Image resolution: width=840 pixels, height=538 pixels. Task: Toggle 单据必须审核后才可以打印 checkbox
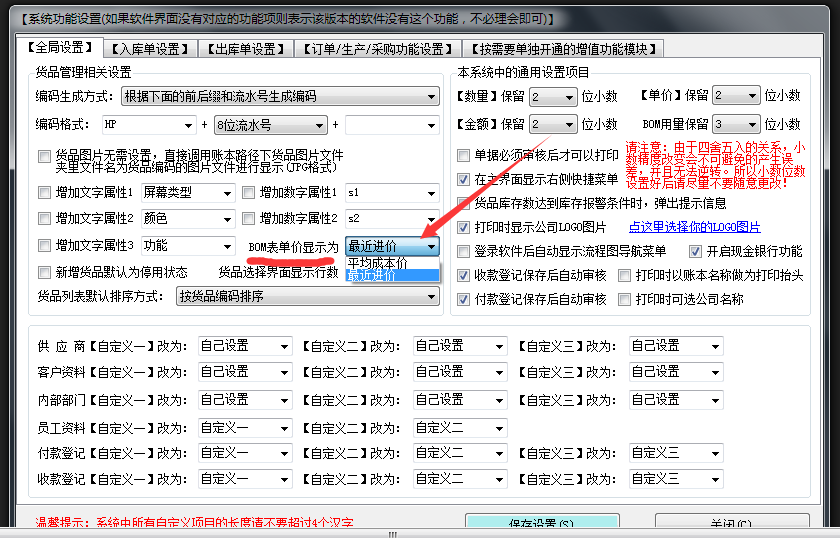tap(464, 156)
